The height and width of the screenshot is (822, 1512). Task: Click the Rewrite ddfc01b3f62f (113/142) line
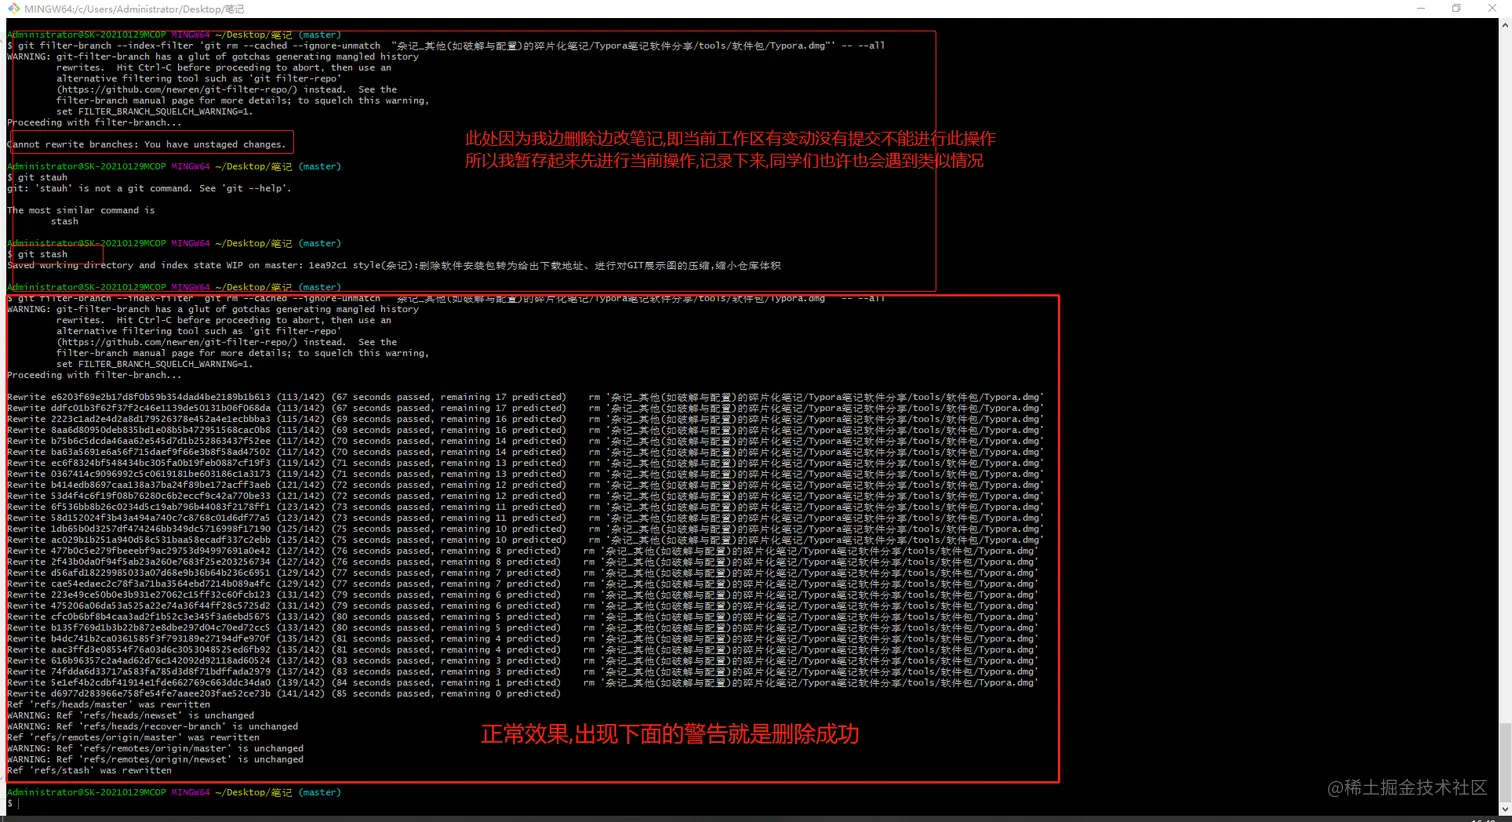tap(526, 408)
